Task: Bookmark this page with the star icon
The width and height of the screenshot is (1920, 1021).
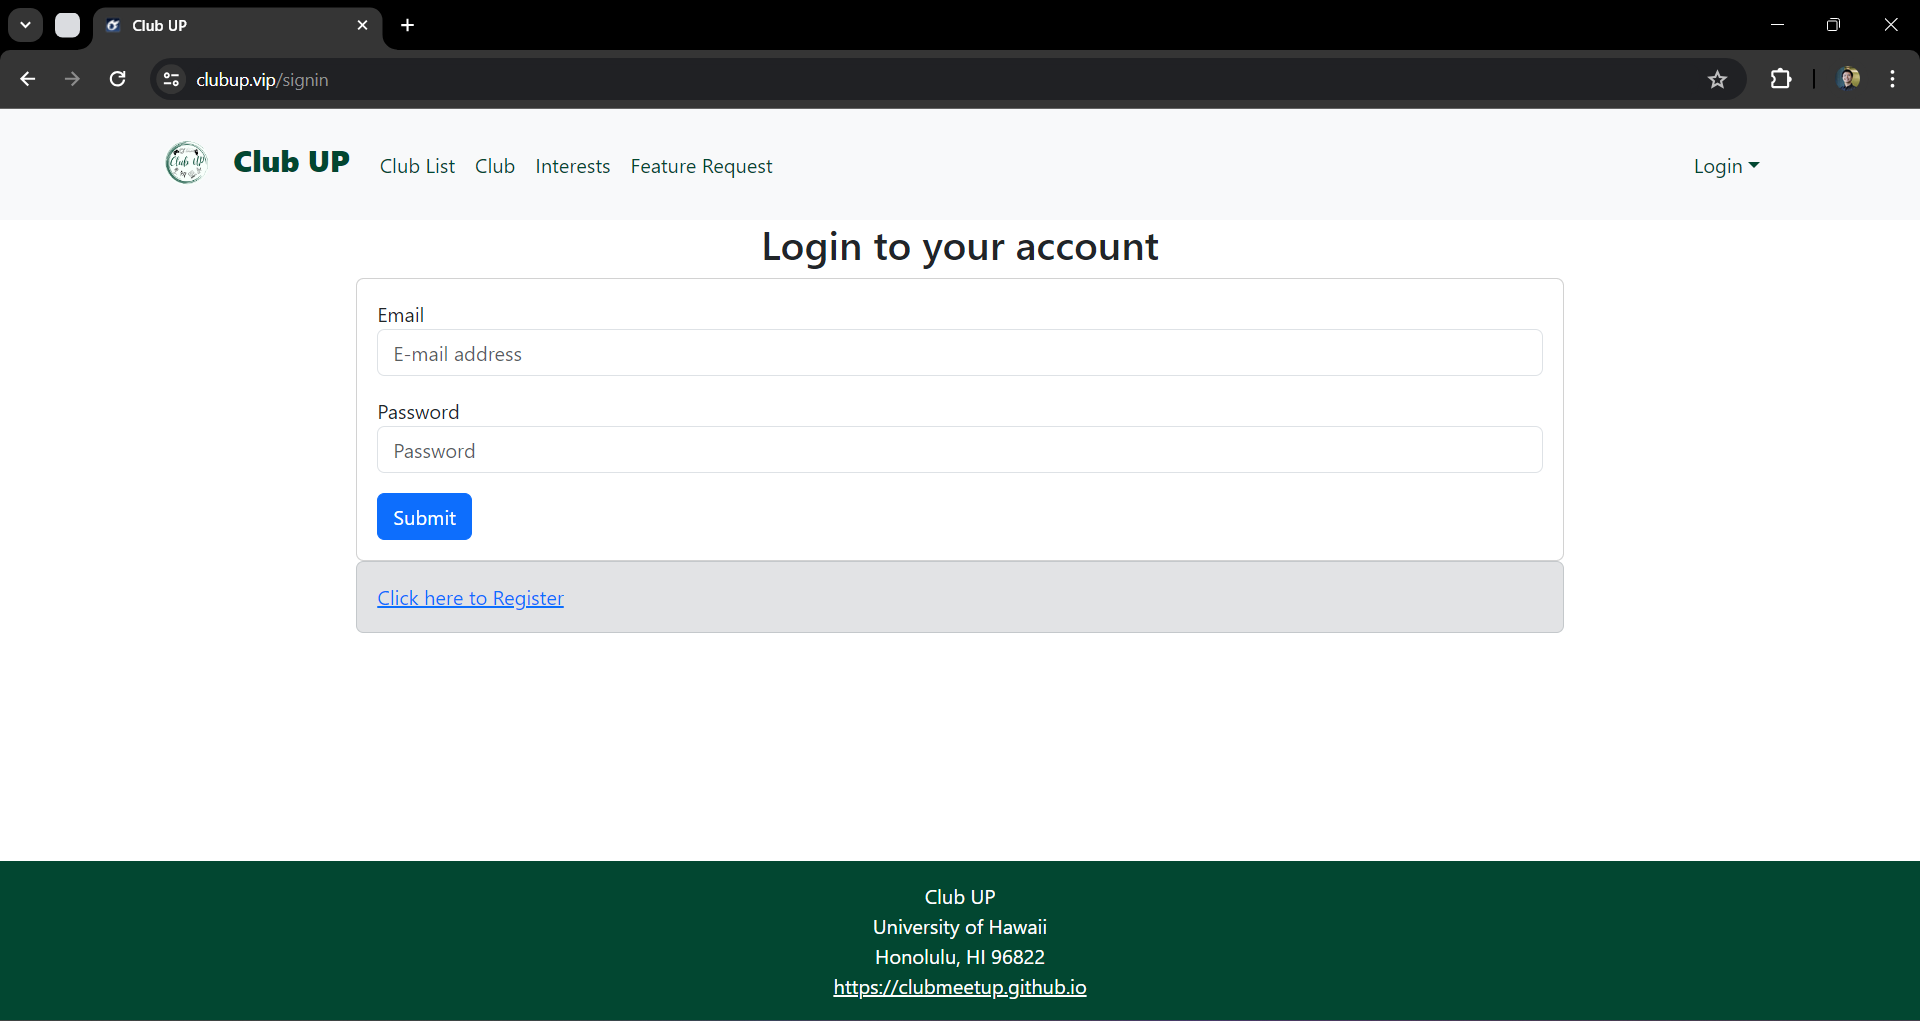Action: (x=1718, y=79)
